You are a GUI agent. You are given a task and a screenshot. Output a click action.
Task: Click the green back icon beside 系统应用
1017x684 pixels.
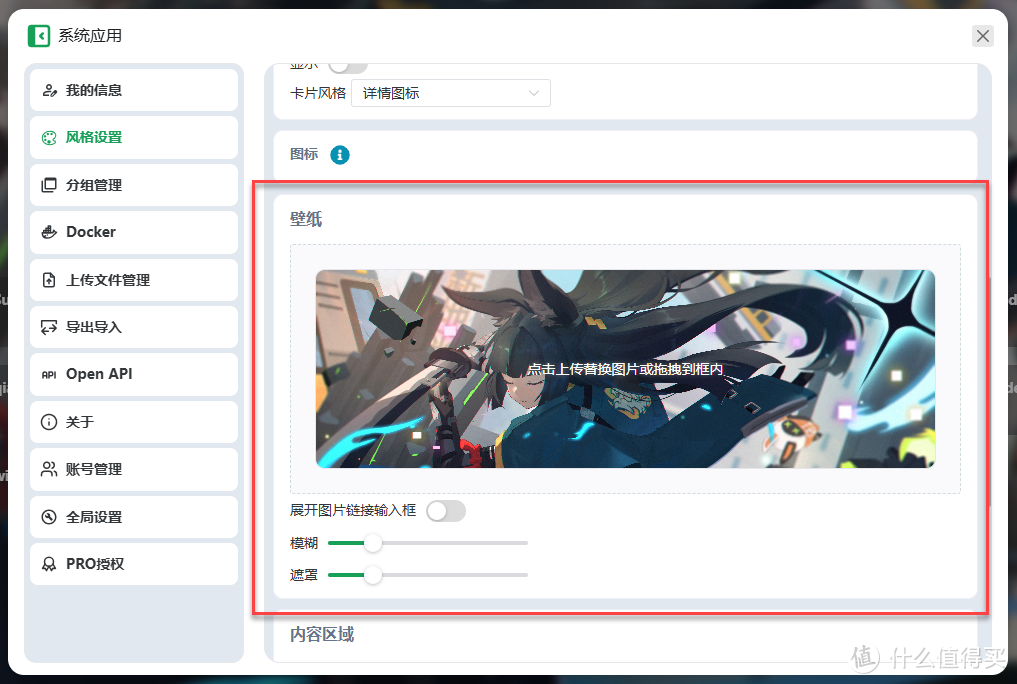coord(39,36)
